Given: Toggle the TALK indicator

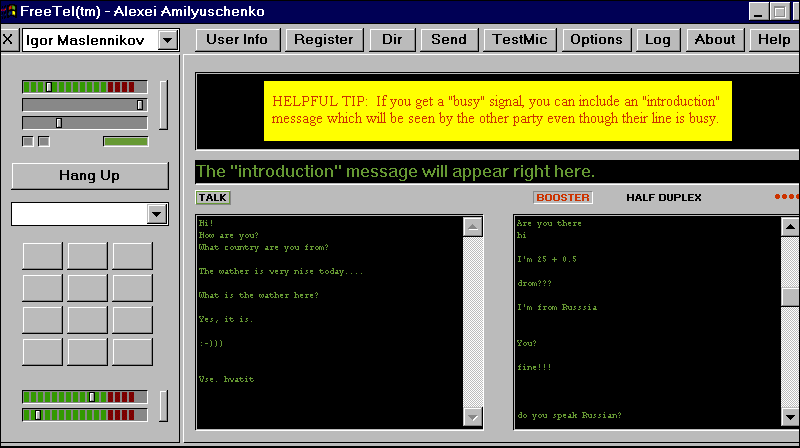Looking at the screenshot, I should (x=212, y=197).
